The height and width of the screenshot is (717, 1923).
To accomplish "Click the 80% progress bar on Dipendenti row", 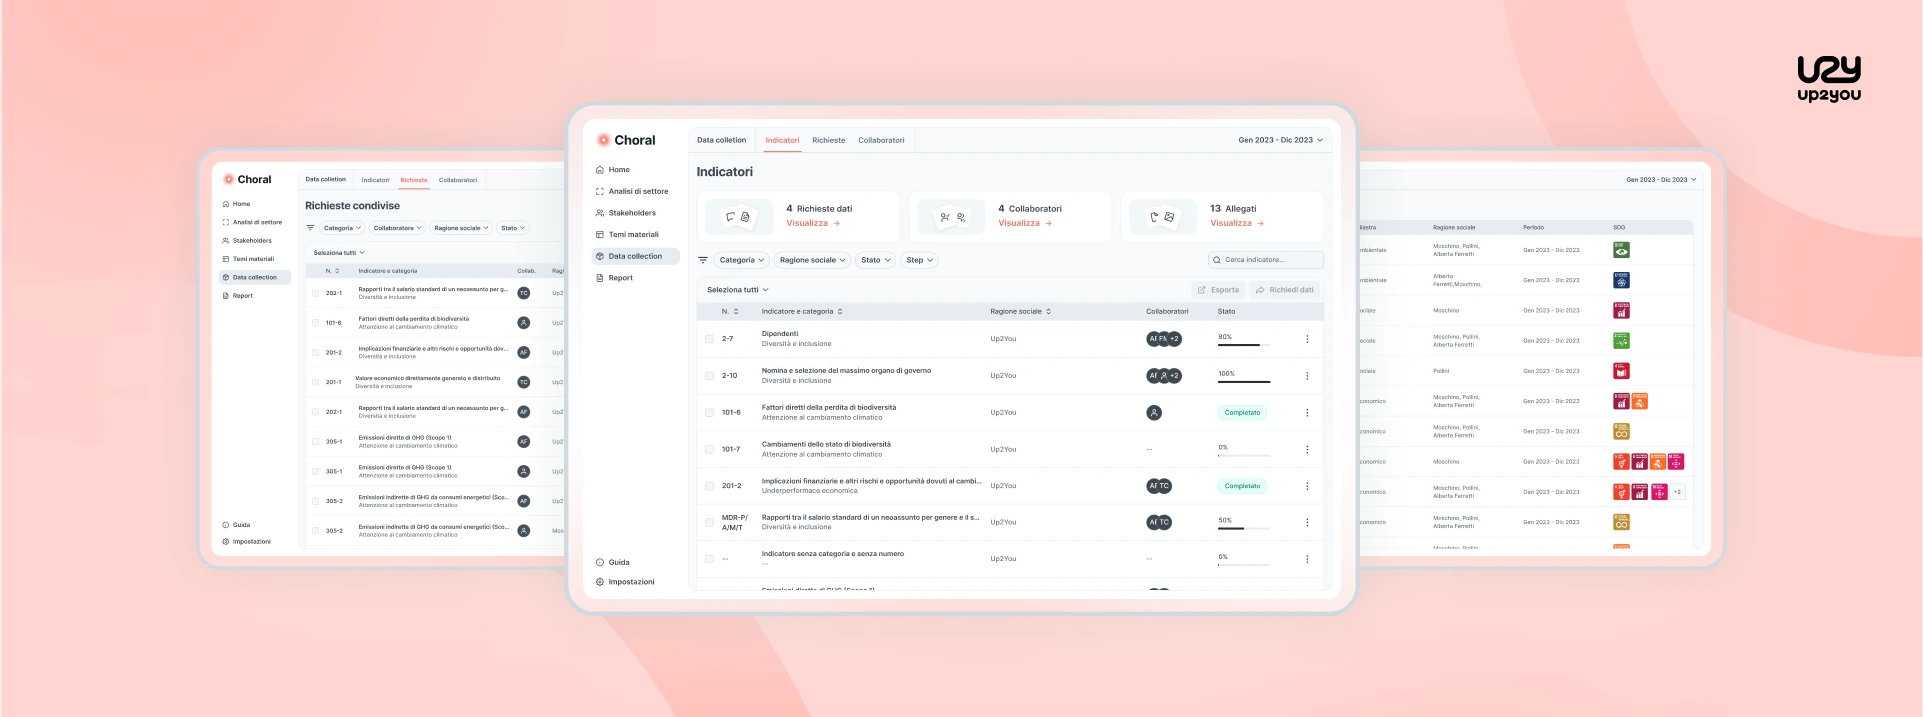I will [x=1244, y=344].
